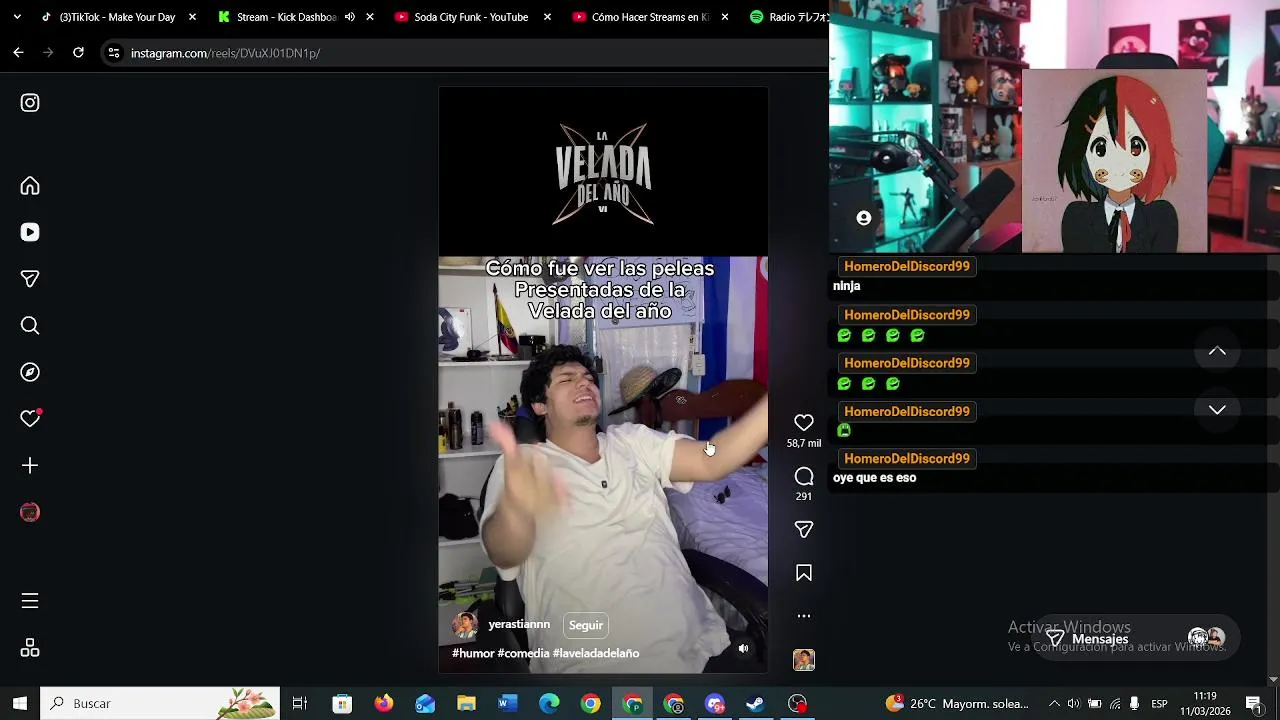Launch Firefox from taskbar

(384, 703)
